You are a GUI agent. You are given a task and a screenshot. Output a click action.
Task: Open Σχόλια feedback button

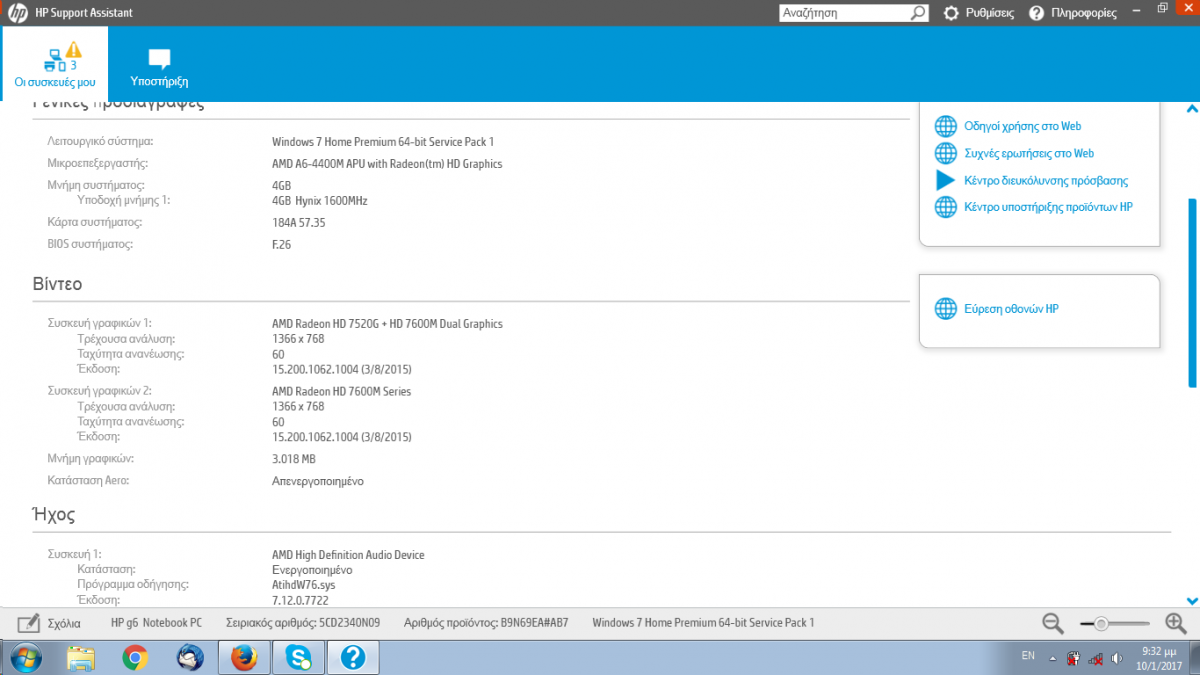click(x=49, y=623)
